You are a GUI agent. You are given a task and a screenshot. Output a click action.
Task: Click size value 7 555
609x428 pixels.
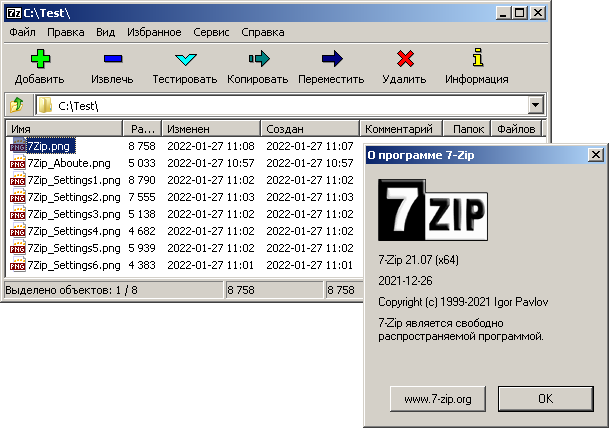pos(142,197)
